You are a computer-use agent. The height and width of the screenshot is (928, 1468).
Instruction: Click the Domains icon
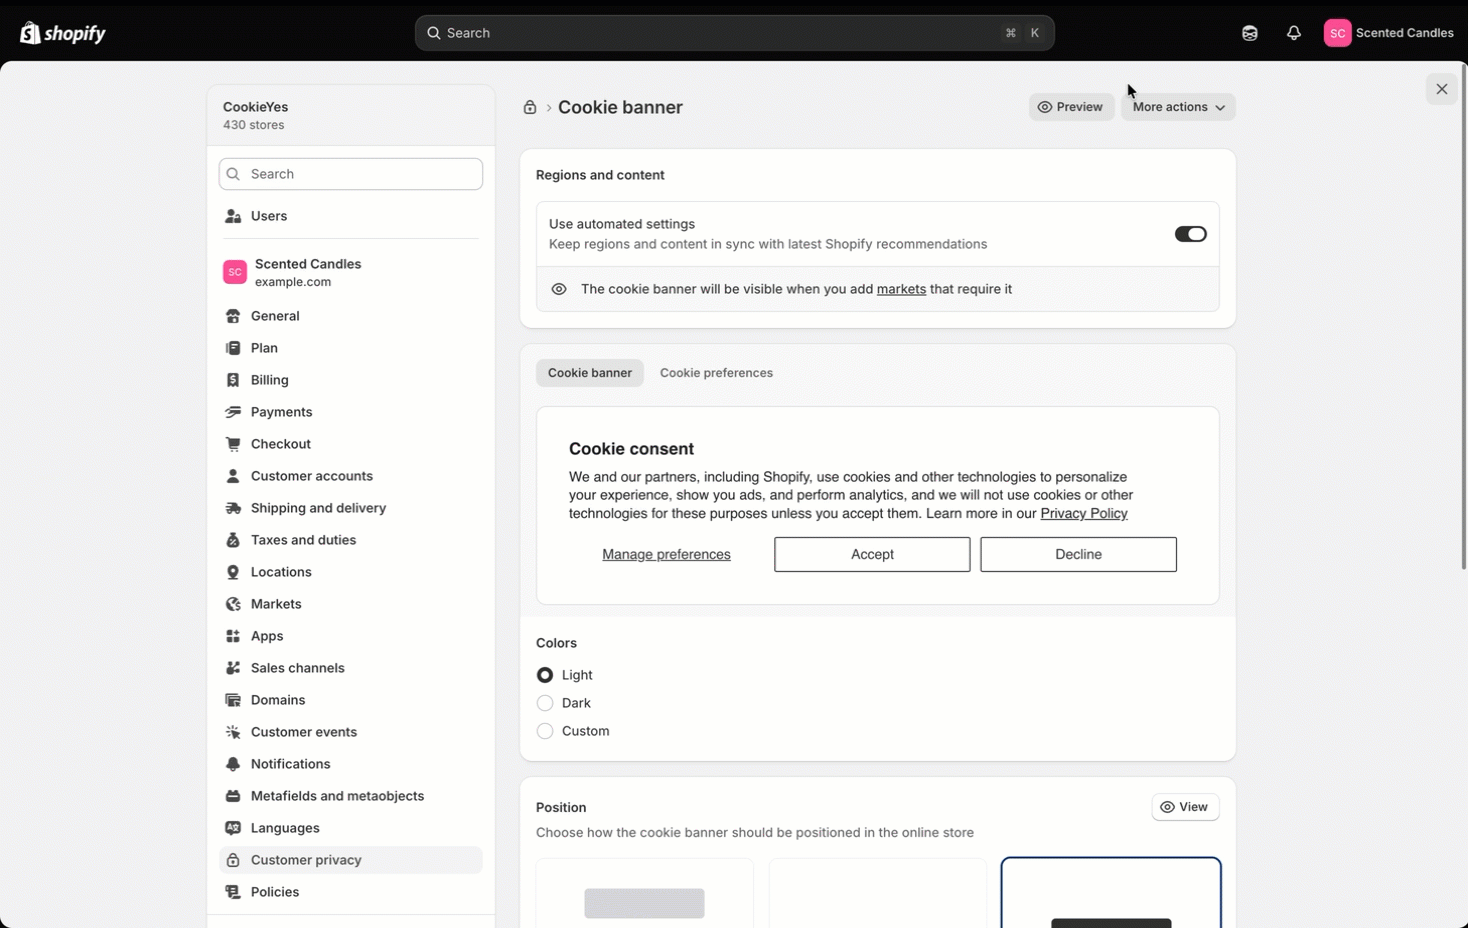(x=233, y=700)
